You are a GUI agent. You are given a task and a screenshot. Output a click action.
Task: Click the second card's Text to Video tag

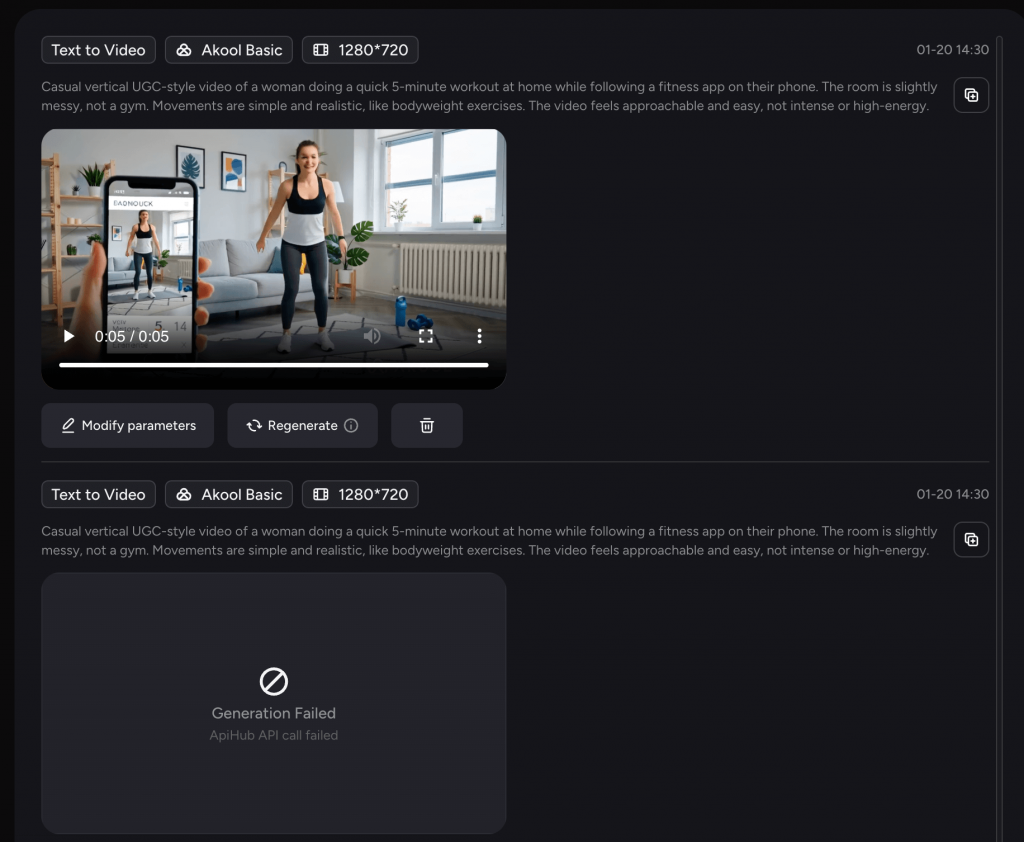pyautogui.click(x=98, y=493)
